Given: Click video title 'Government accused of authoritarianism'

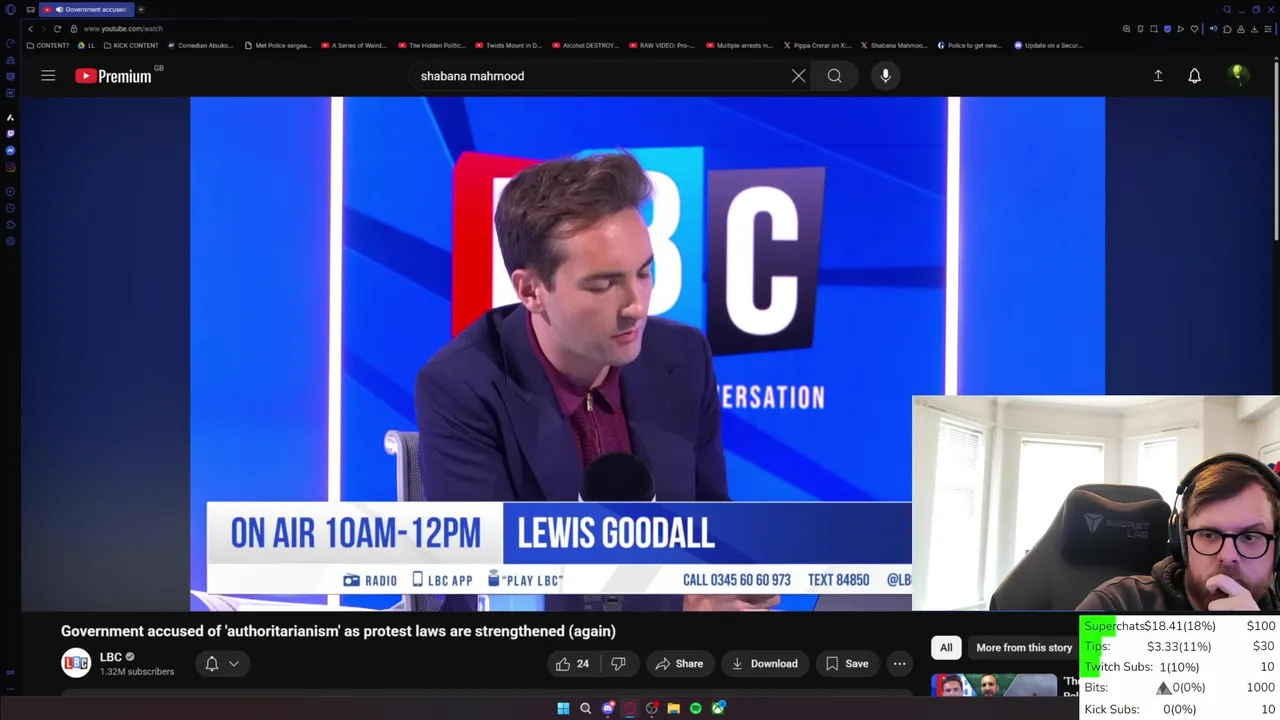Looking at the screenshot, I should [x=338, y=631].
